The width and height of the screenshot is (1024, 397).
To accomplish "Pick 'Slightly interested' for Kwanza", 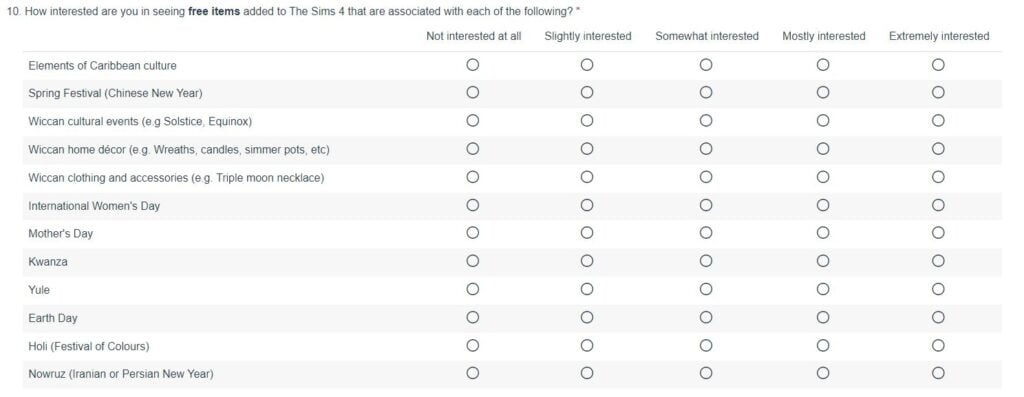I will click(x=587, y=261).
